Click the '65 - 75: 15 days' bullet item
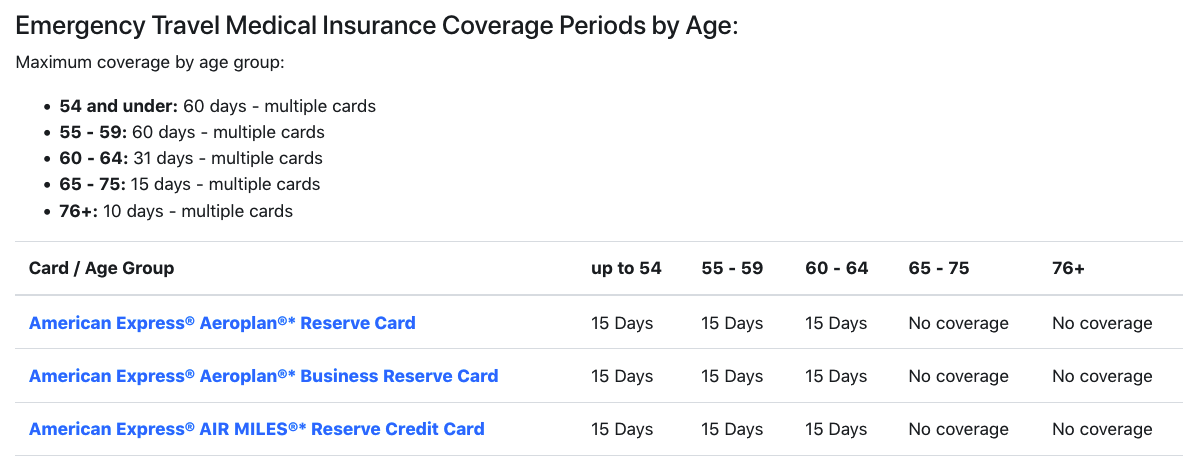 click(190, 184)
